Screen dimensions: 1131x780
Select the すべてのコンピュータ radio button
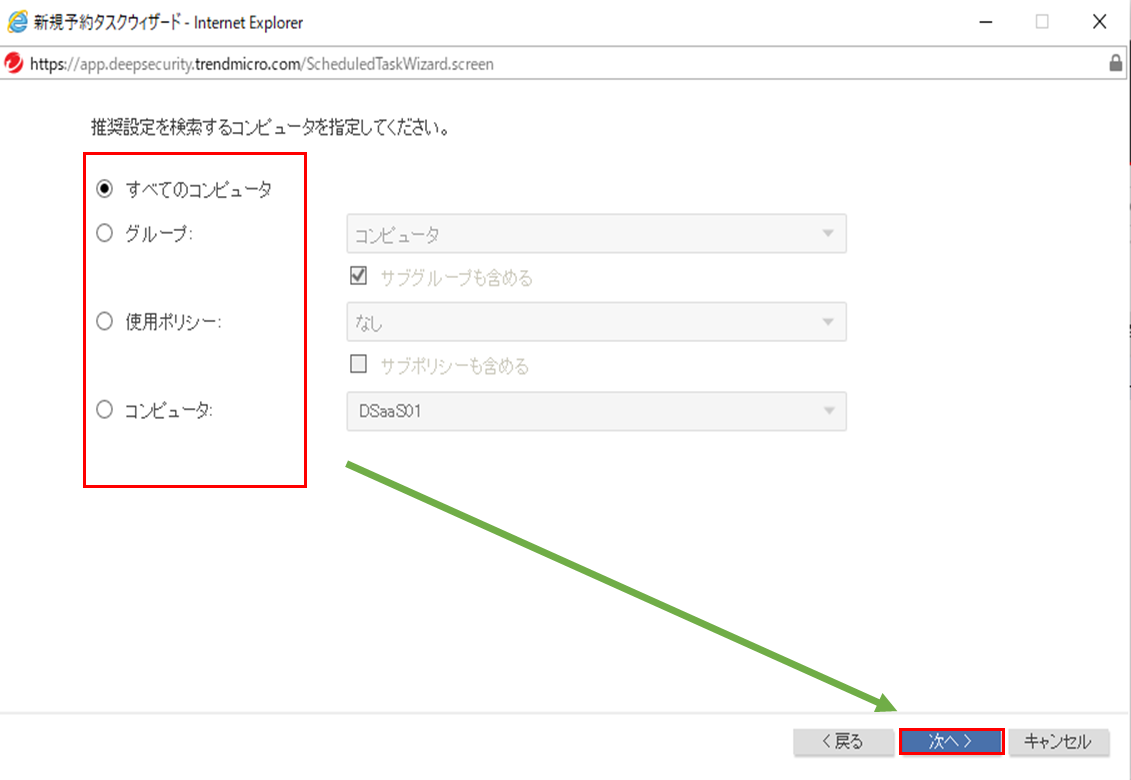click(x=105, y=189)
